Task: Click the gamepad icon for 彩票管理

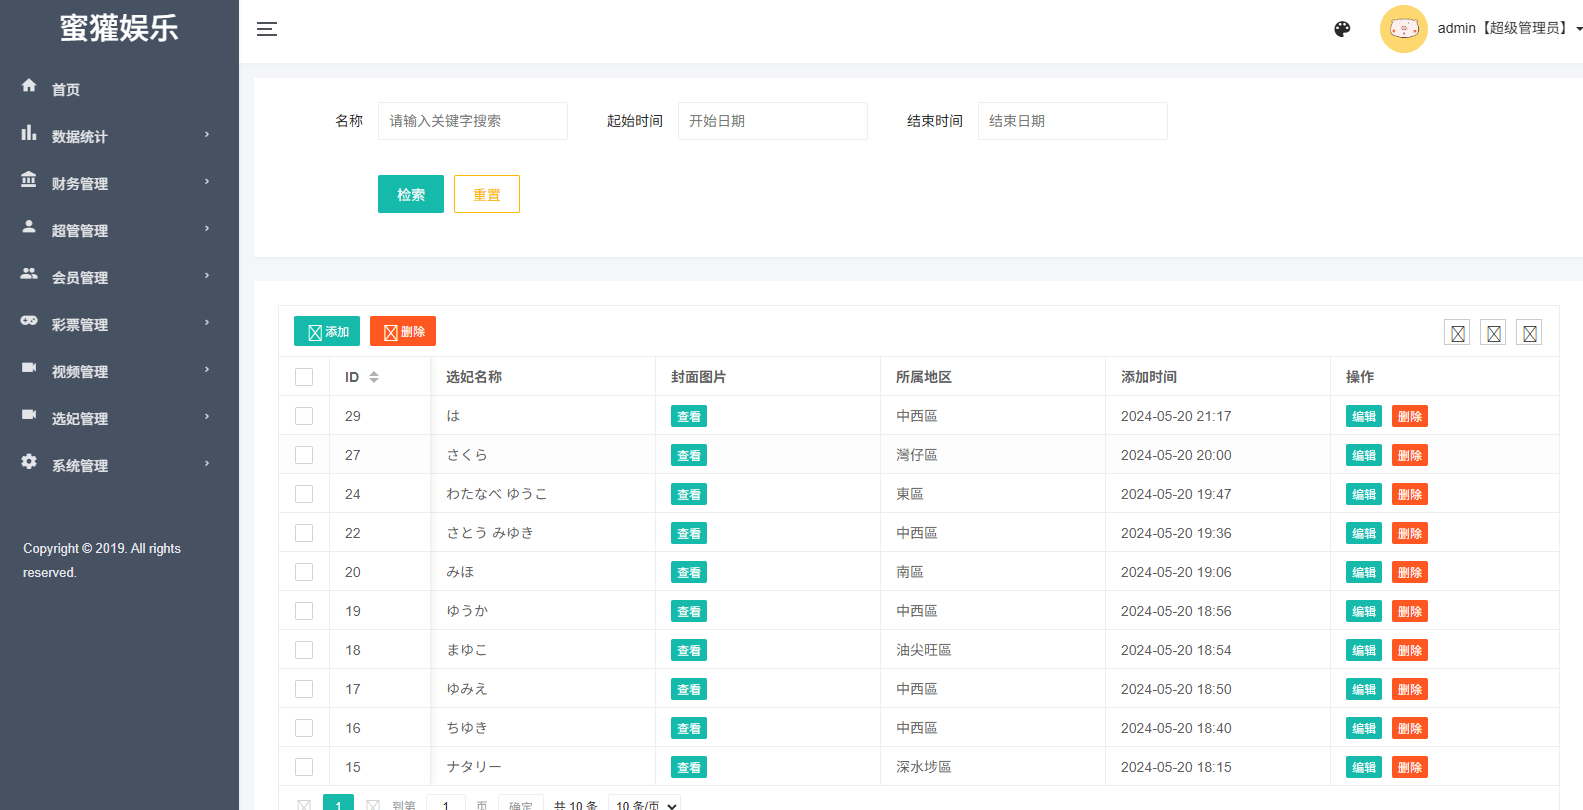Action: tap(29, 321)
